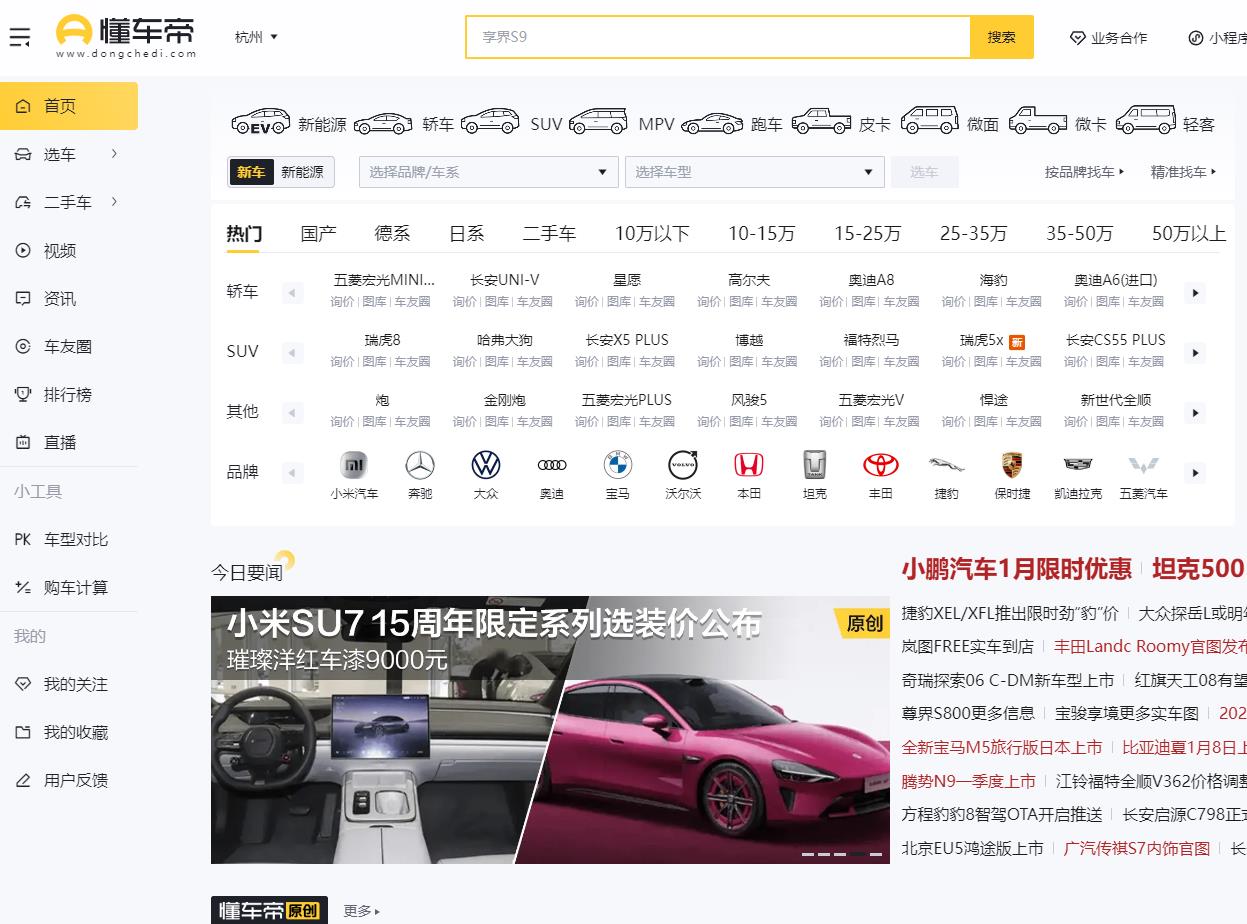
Task: Show next cars in the 轿车 row
Action: (1195, 293)
